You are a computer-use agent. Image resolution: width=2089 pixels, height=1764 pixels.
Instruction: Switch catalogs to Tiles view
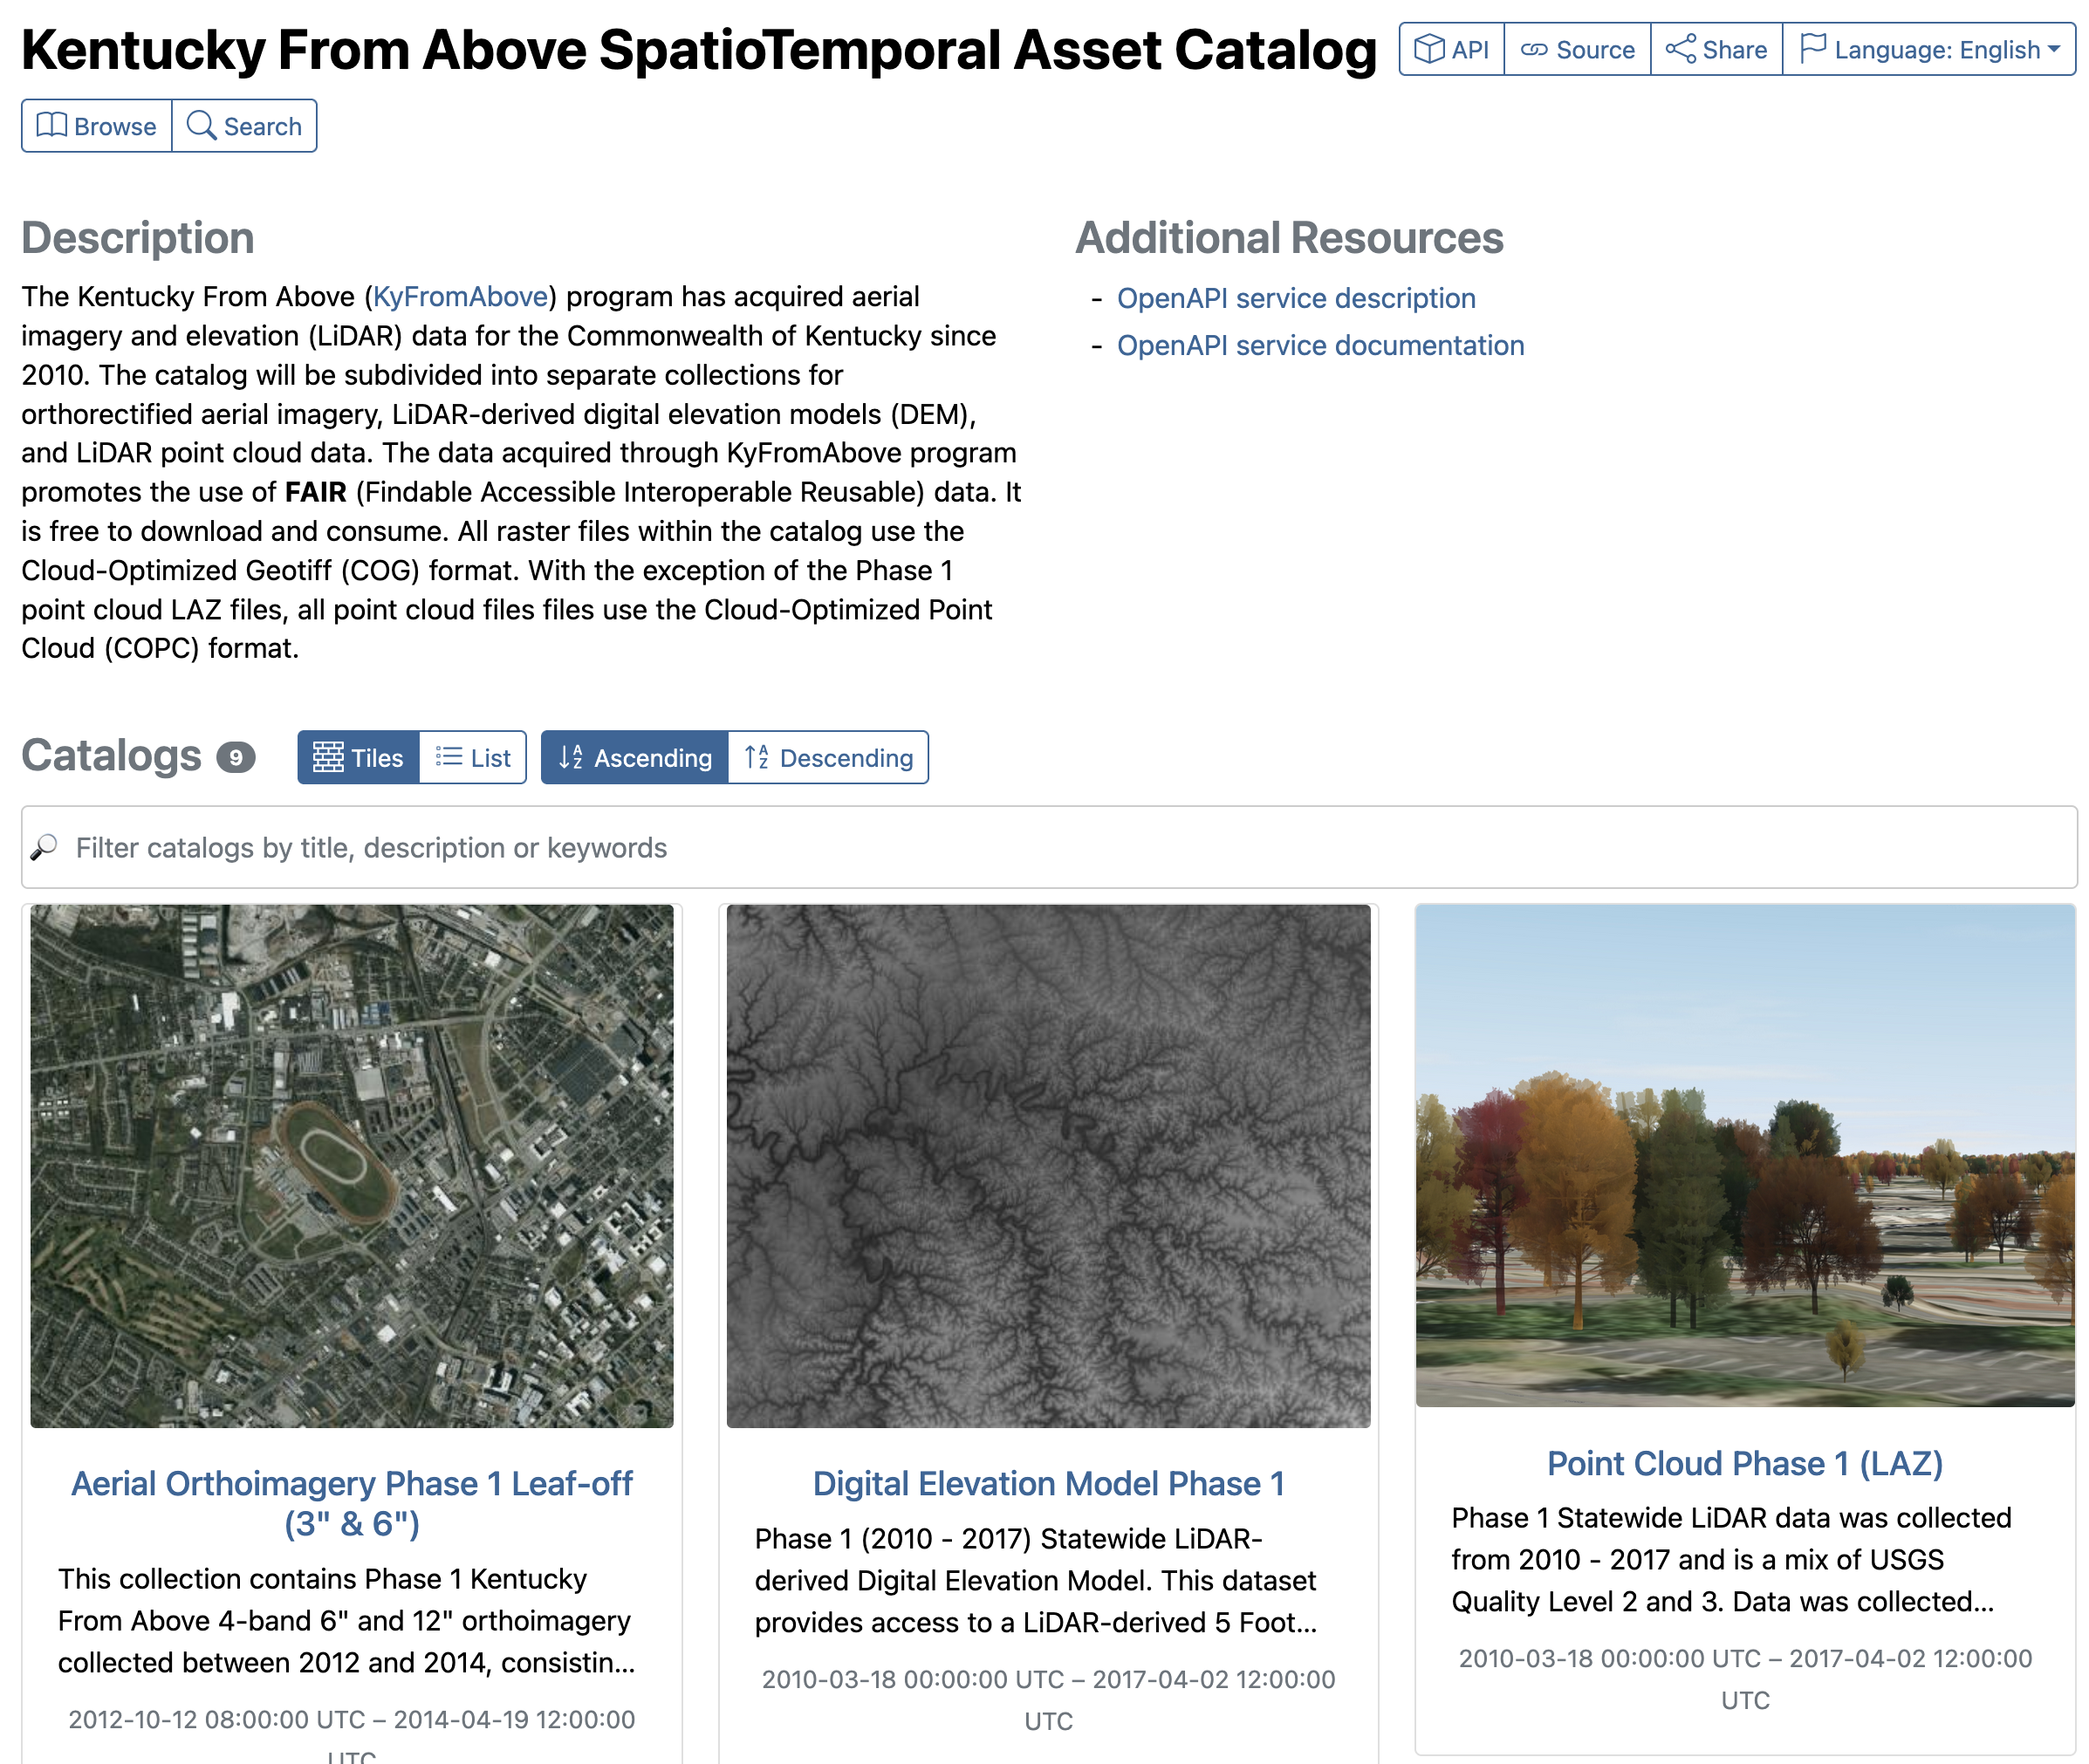pos(358,757)
